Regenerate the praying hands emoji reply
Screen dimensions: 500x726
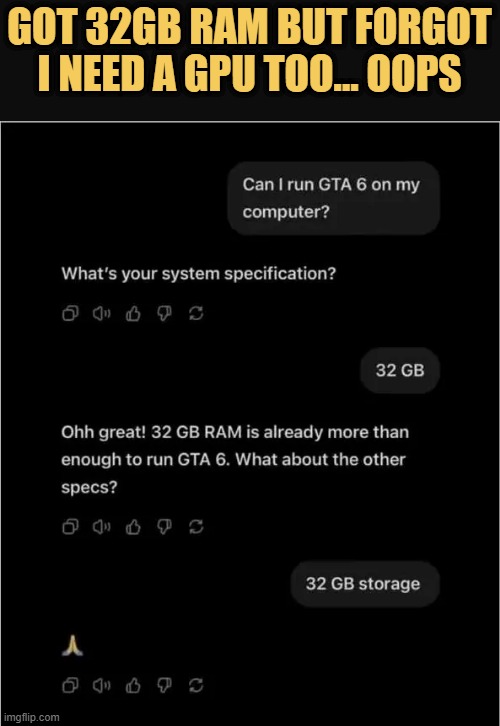pos(196,685)
